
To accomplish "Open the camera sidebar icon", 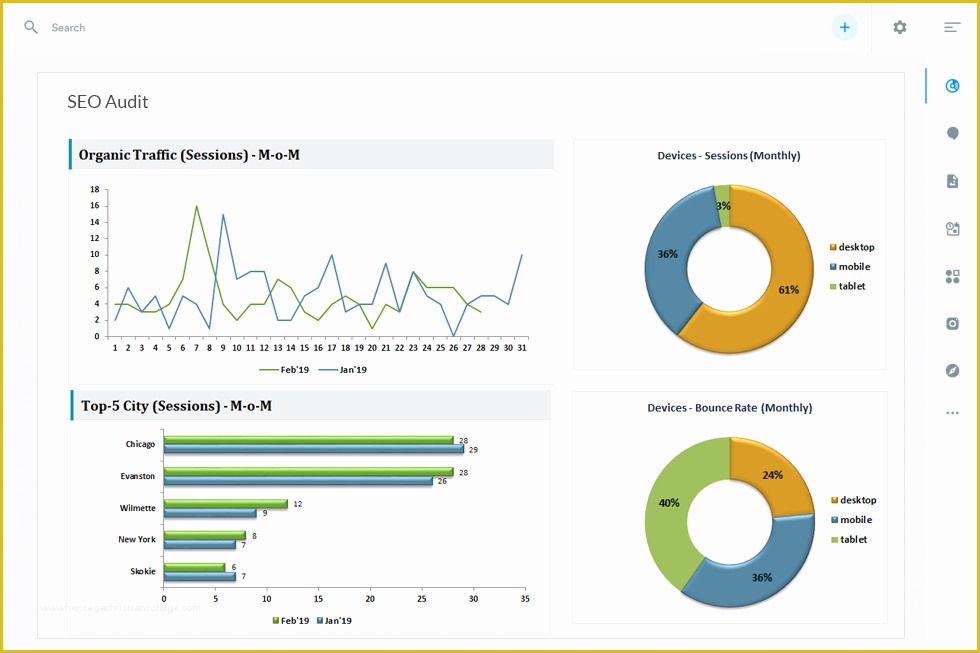I will pos(952,323).
